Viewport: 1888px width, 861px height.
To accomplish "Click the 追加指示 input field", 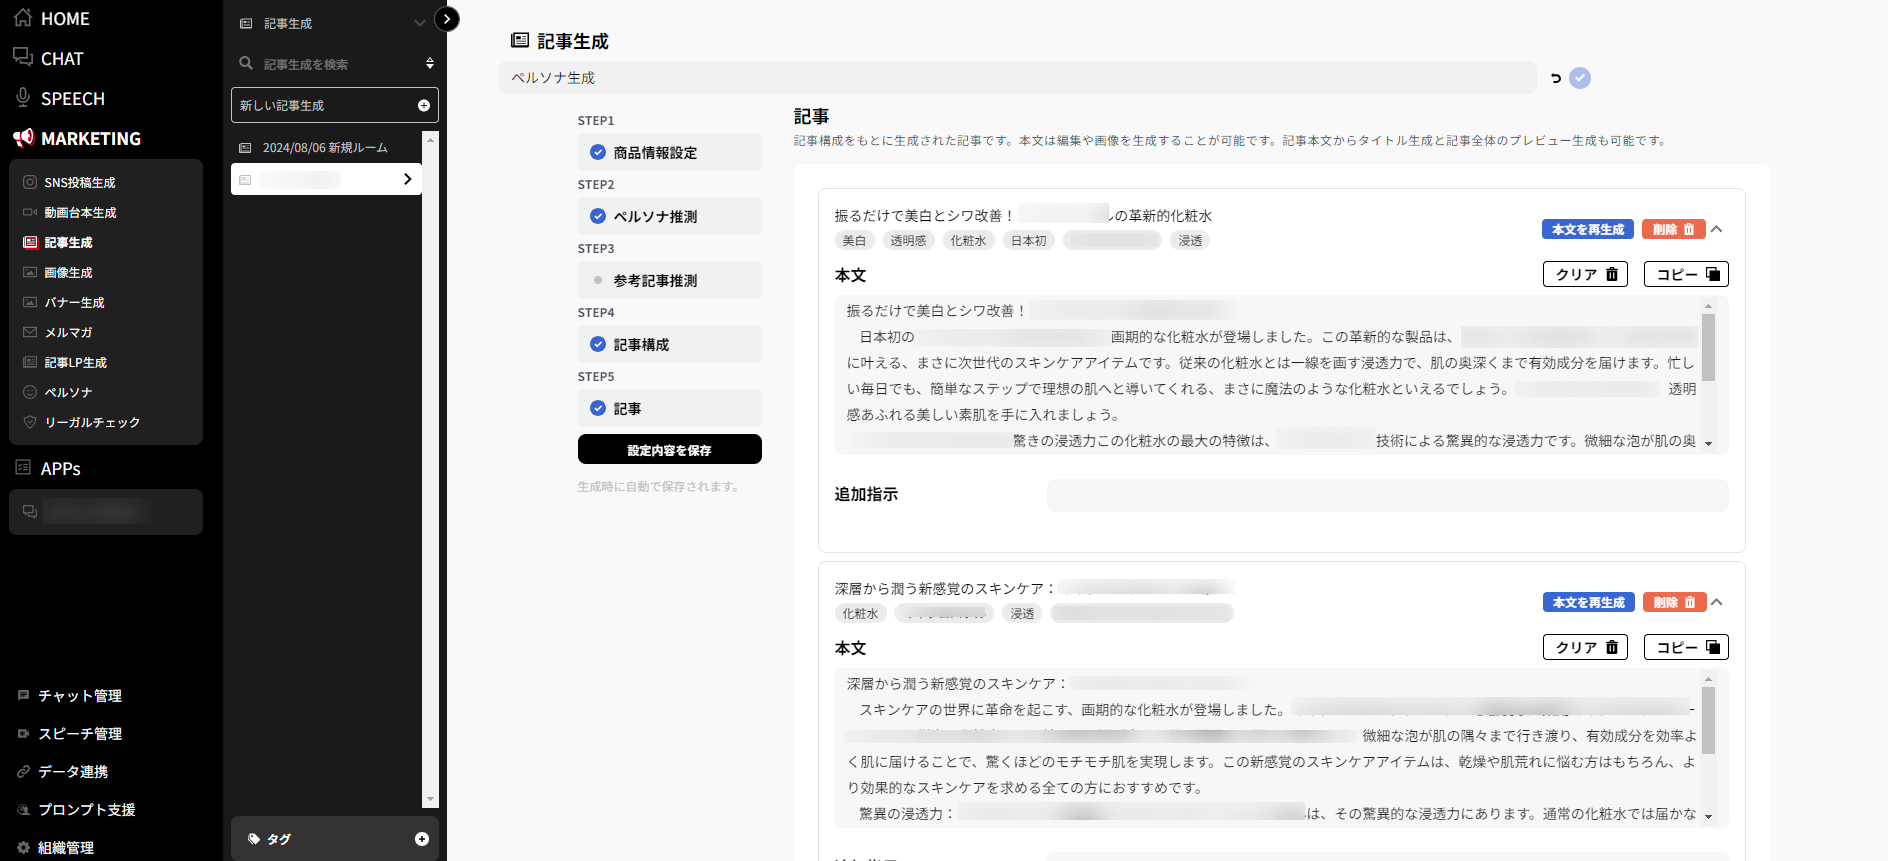I will (x=1387, y=495).
